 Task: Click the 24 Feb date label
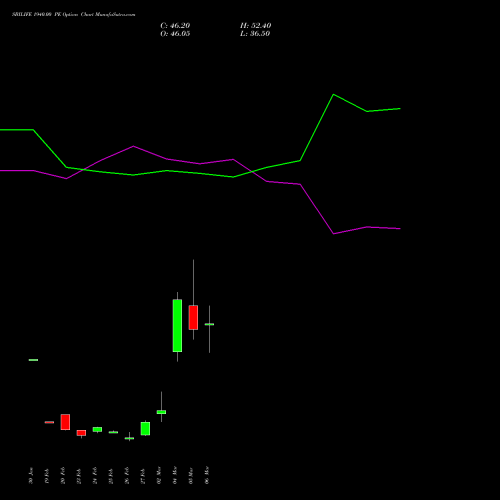click(x=95, y=476)
